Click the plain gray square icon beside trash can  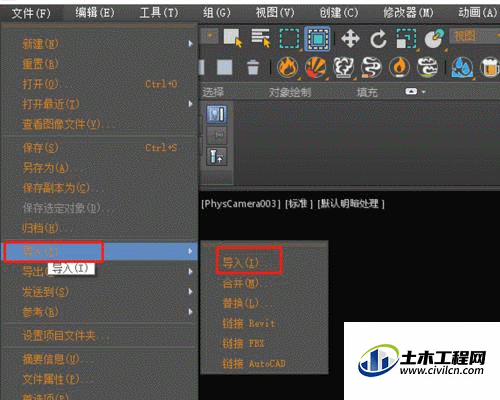tap(225, 67)
